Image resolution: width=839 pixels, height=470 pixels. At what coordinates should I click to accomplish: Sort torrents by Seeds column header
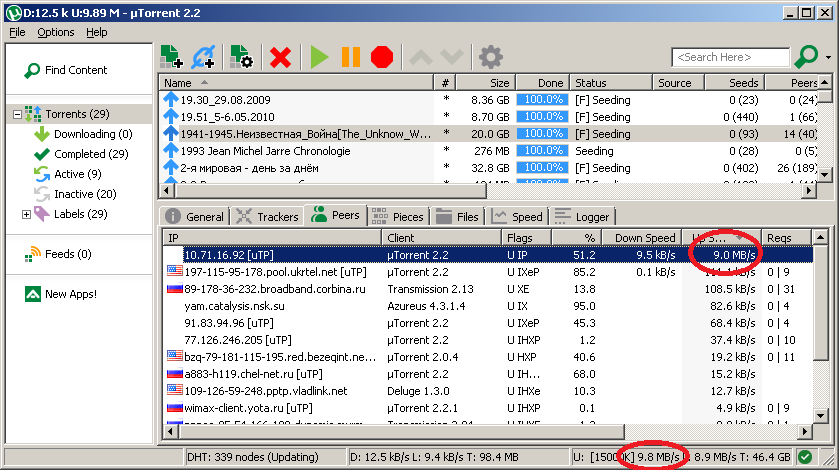click(735, 83)
